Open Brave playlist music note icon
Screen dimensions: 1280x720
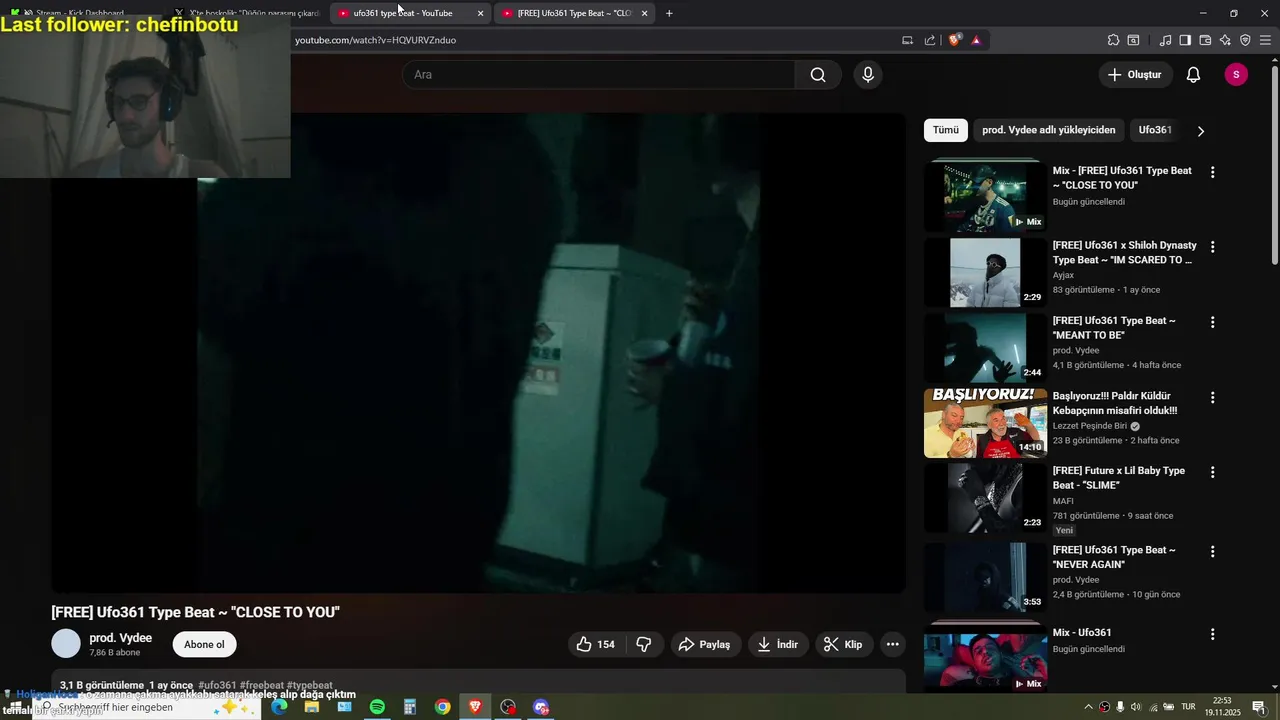[x=1165, y=40]
